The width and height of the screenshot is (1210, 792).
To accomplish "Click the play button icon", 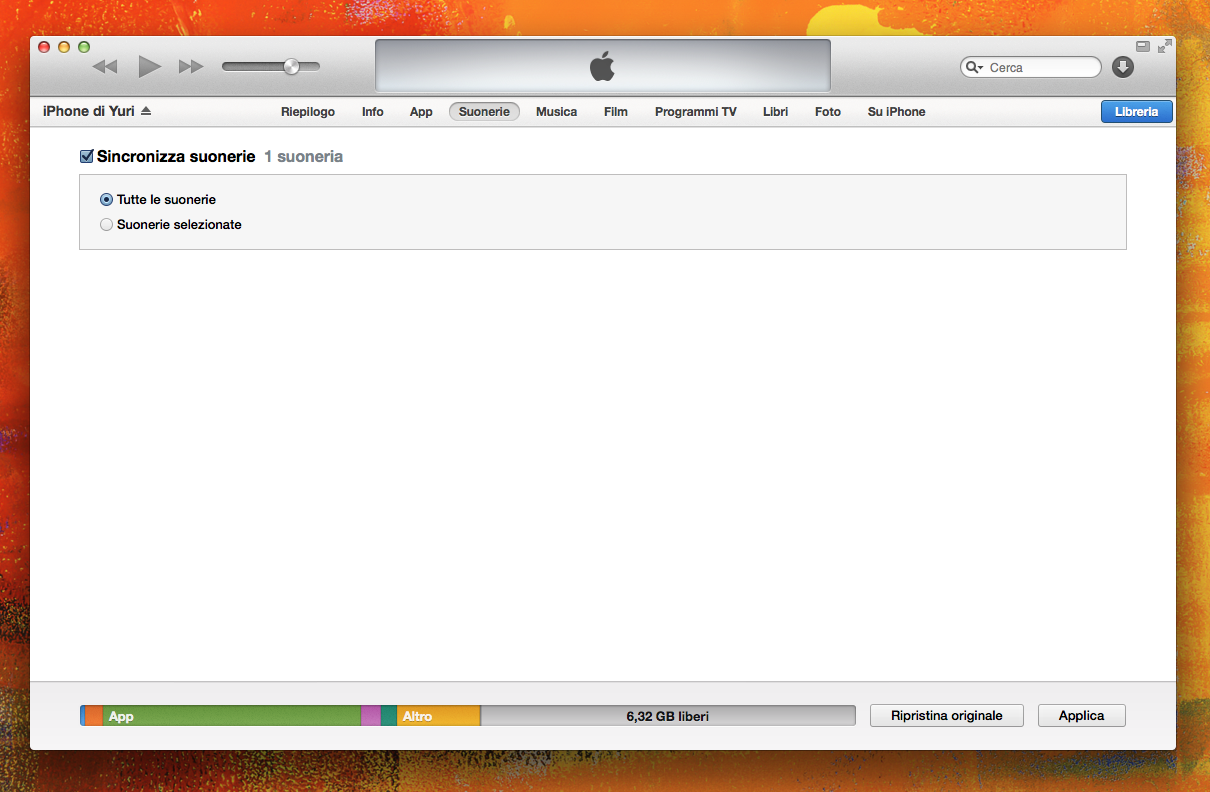I will (149, 67).
